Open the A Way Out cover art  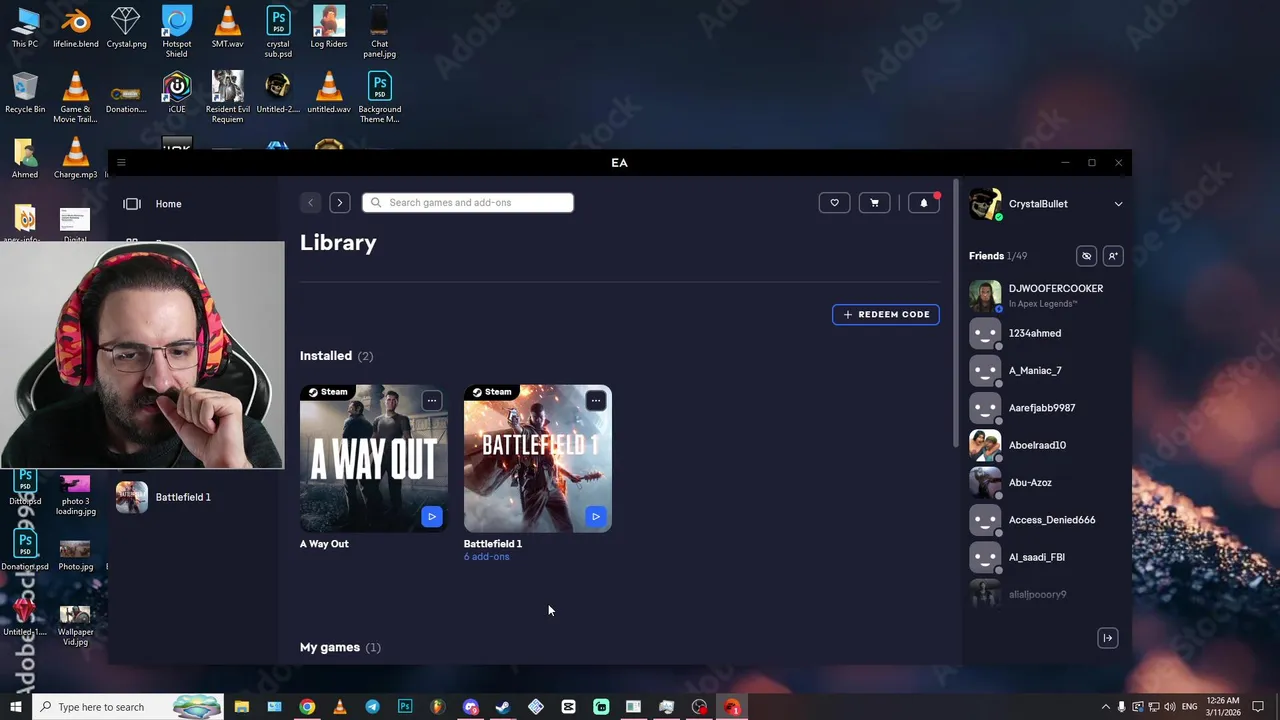pyautogui.click(x=374, y=459)
